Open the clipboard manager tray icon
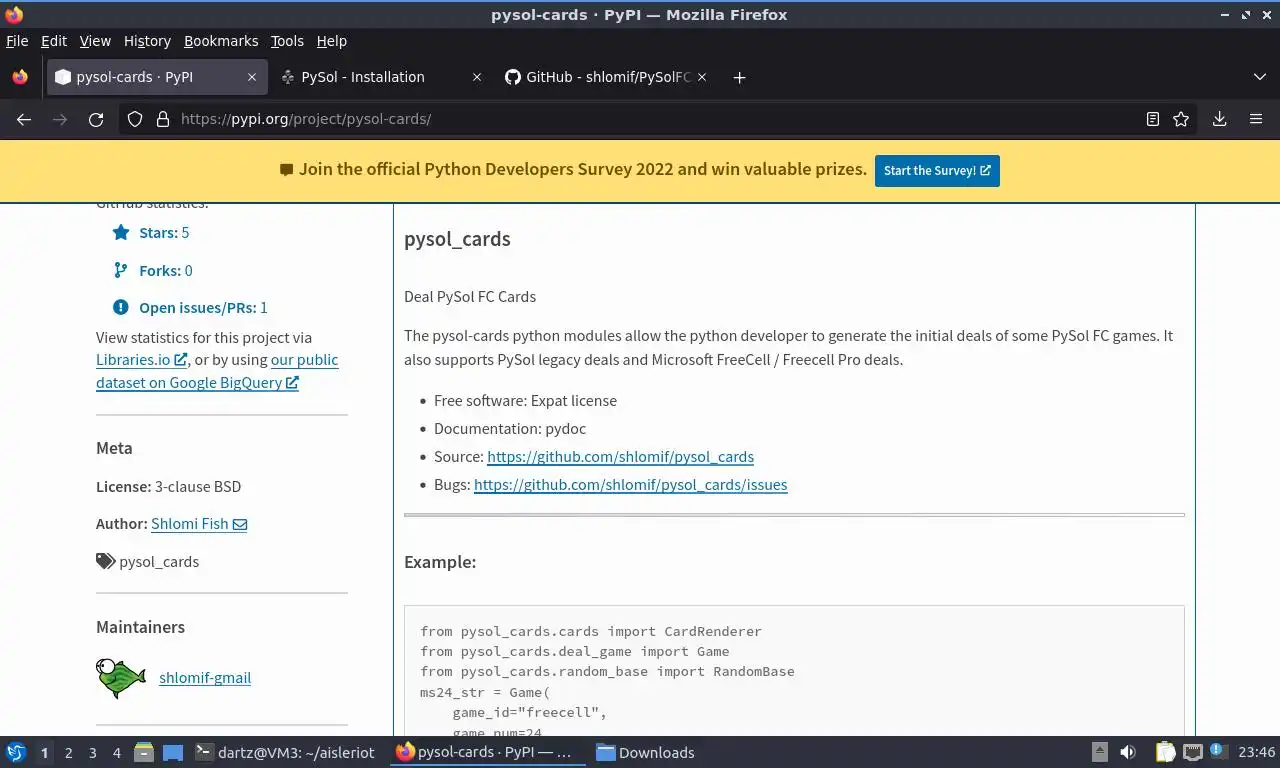Screen dimensions: 1280x768 coord(1165,752)
